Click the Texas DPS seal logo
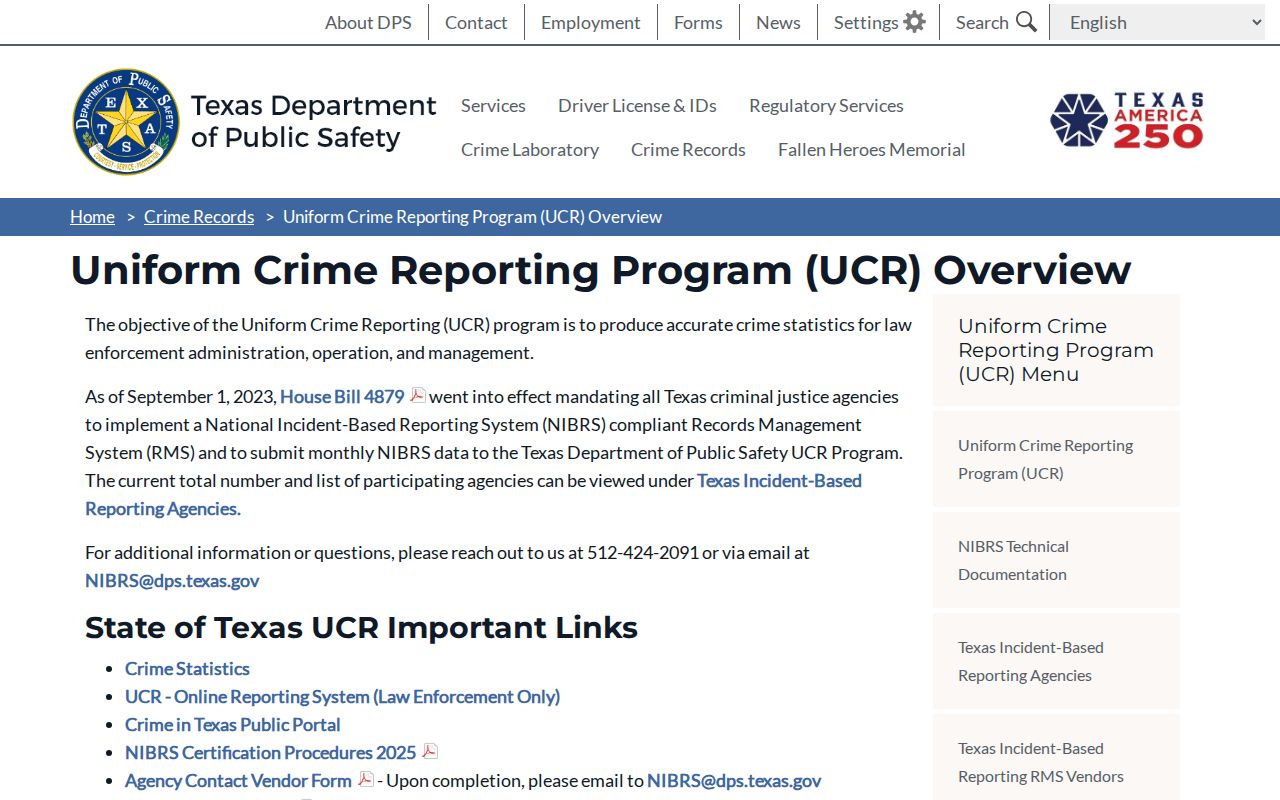The height and width of the screenshot is (800, 1280). [x=126, y=122]
